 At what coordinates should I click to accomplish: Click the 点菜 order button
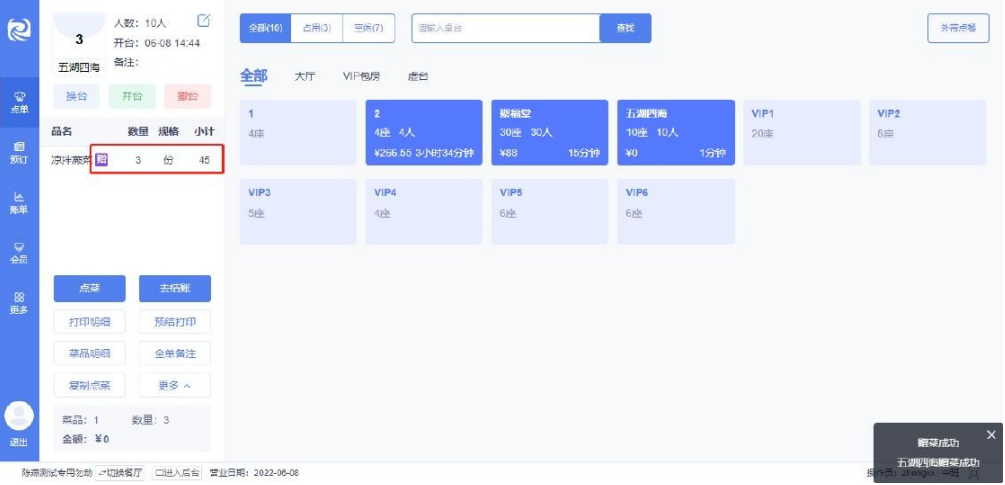90,289
